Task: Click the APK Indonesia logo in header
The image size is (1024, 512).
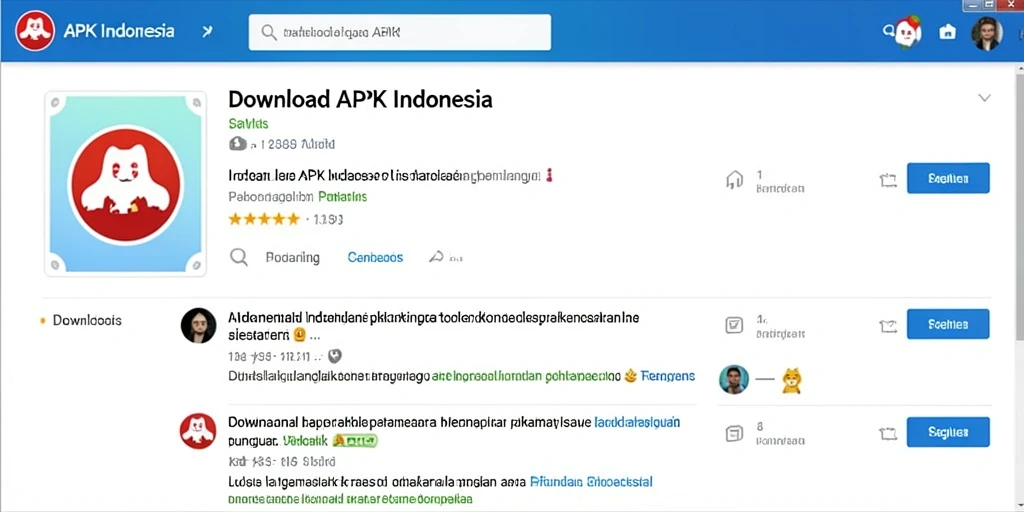Action: [x=35, y=31]
